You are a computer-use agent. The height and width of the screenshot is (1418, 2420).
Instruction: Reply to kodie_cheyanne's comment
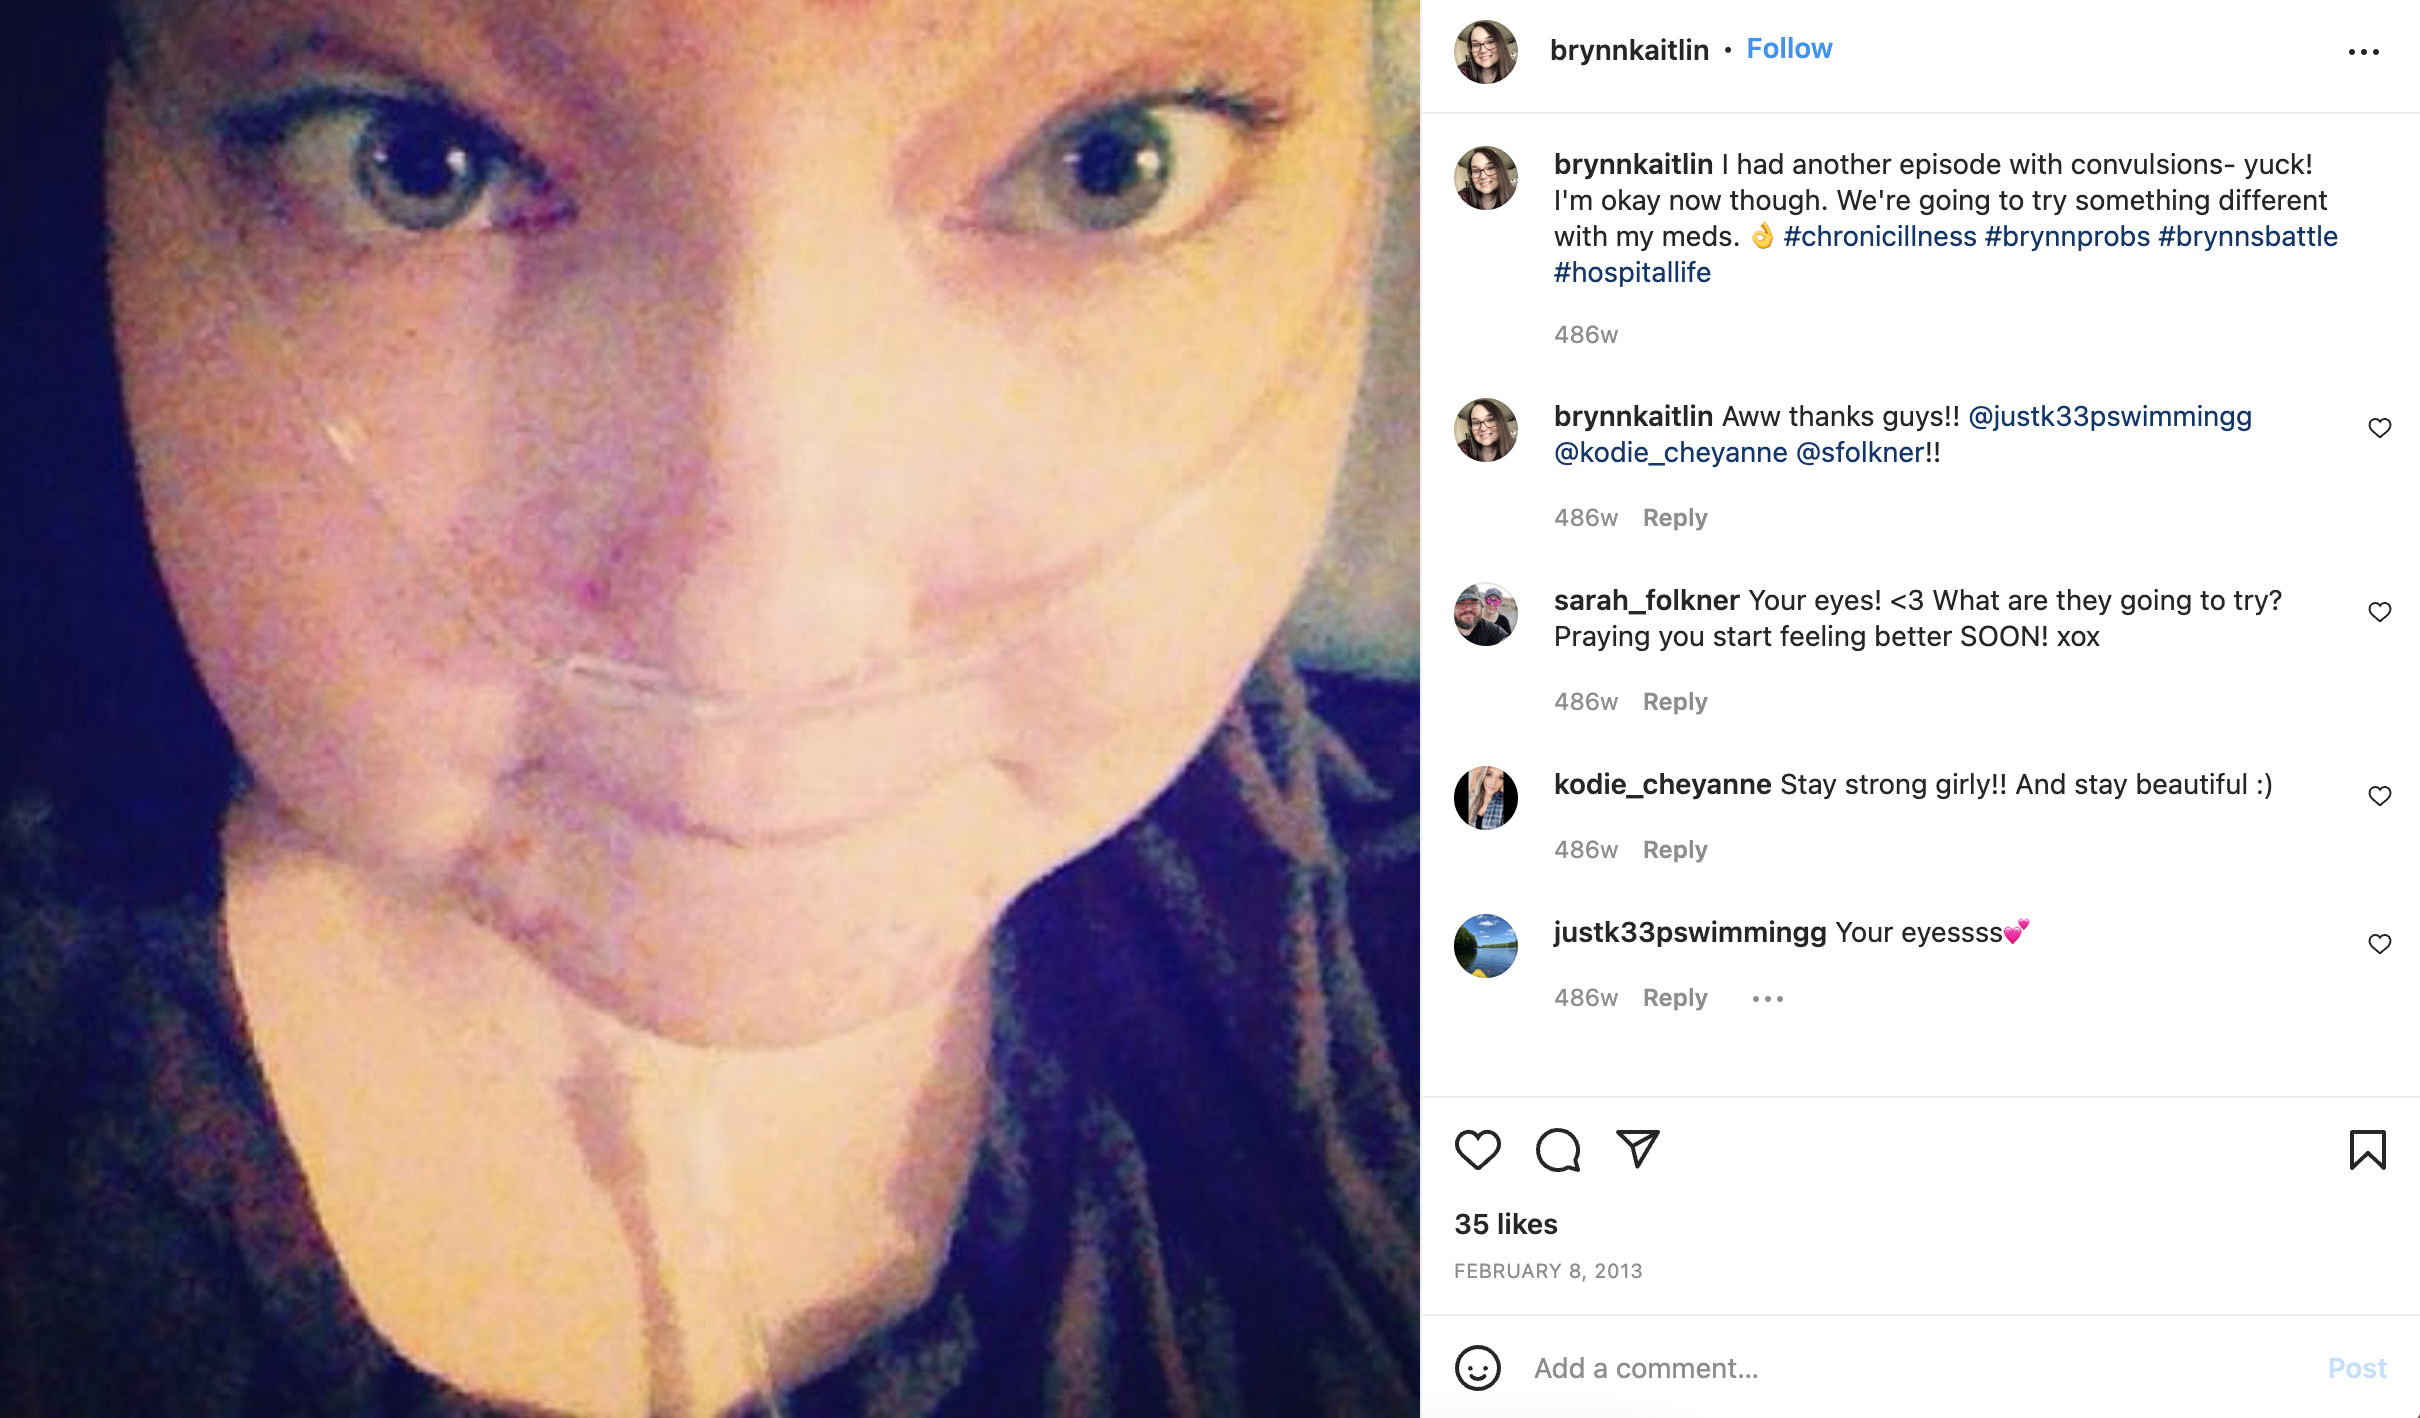1675,850
